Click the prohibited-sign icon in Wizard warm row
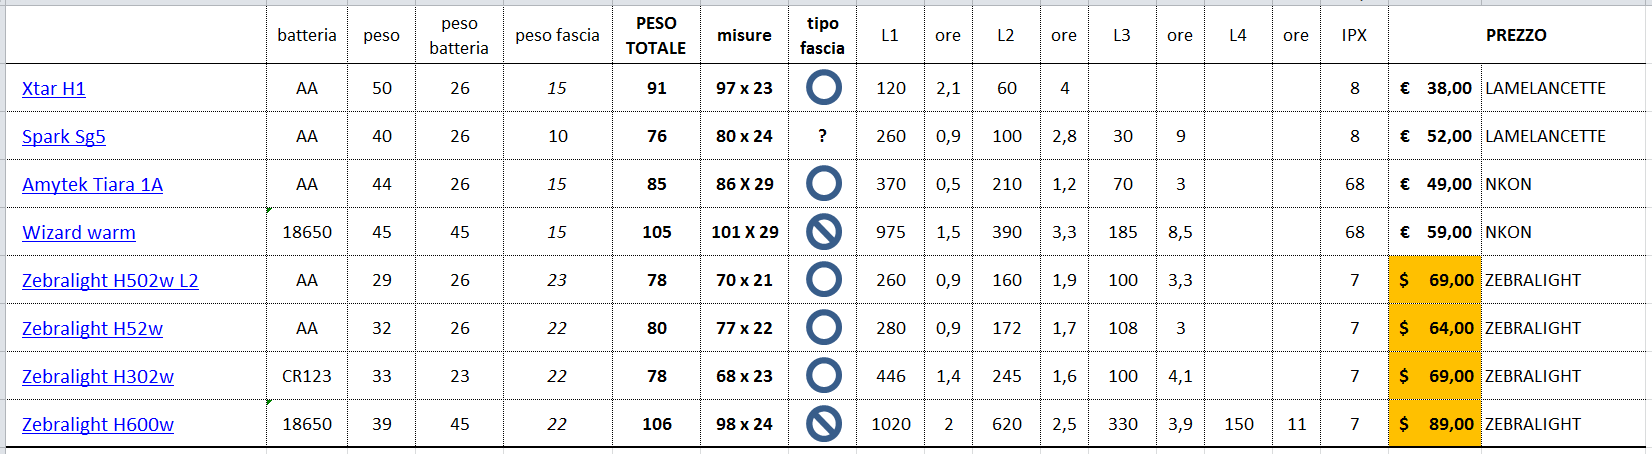This screenshot has width=1652, height=454. click(x=823, y=232)
